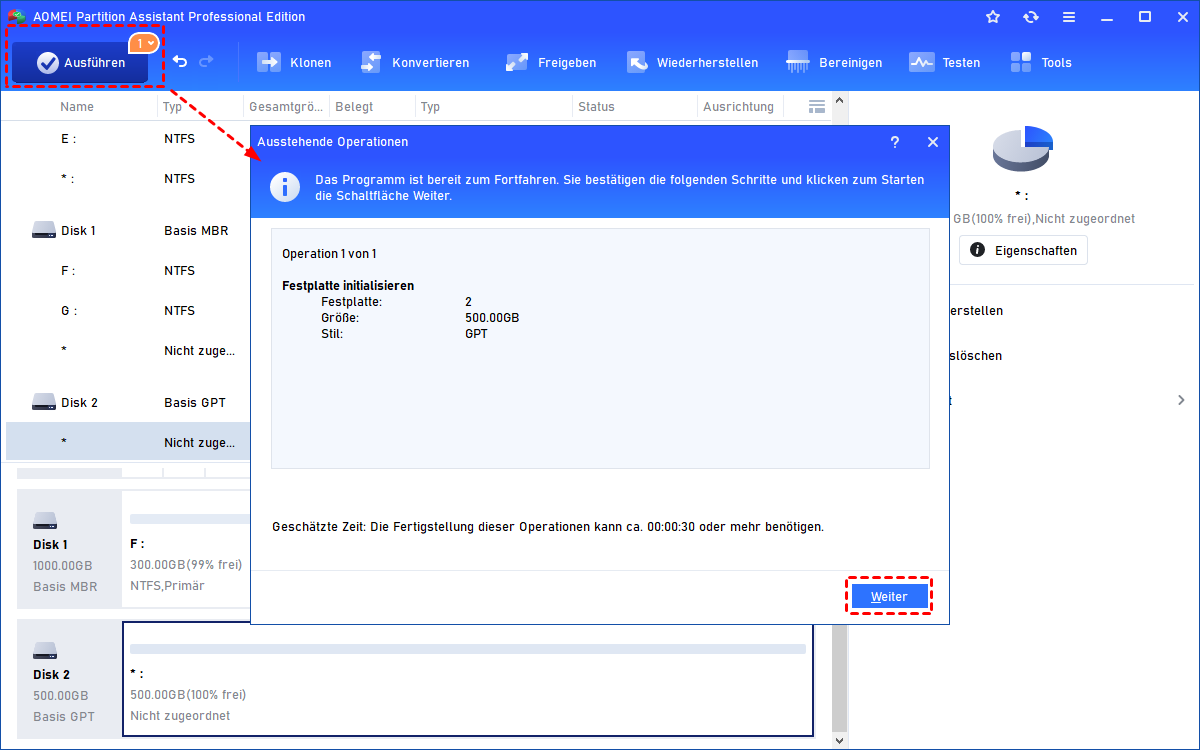This screenshot has width=1200, height=750.
Task: Select the G: partition row
Action: coord(128,311)
